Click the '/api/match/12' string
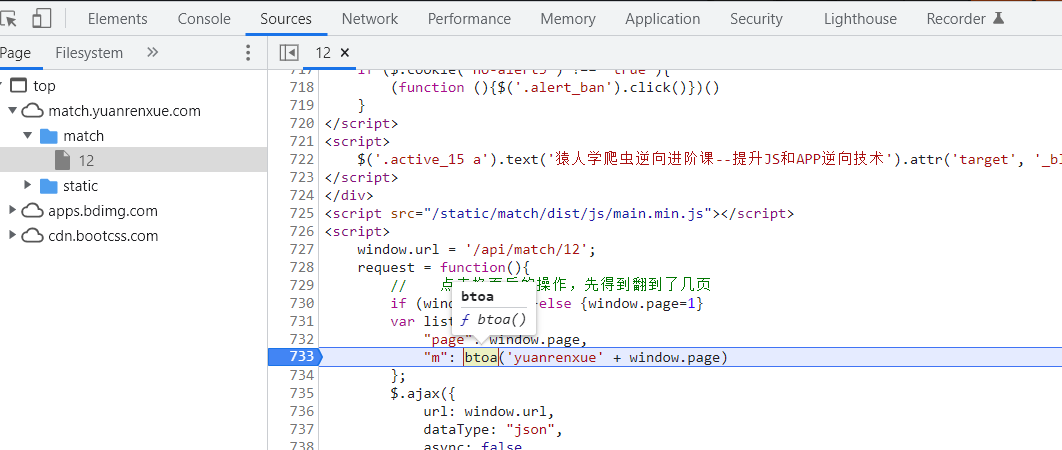This screenshot has width=1062, height=450. pos(528,249)
